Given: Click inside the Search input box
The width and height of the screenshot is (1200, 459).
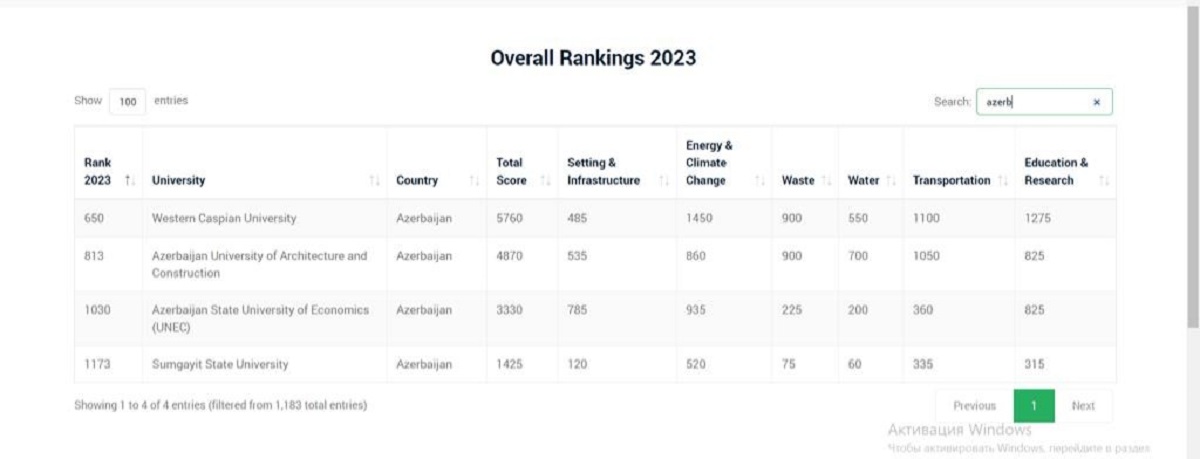Looking at the screenshot, I should tap(1044, 102).
